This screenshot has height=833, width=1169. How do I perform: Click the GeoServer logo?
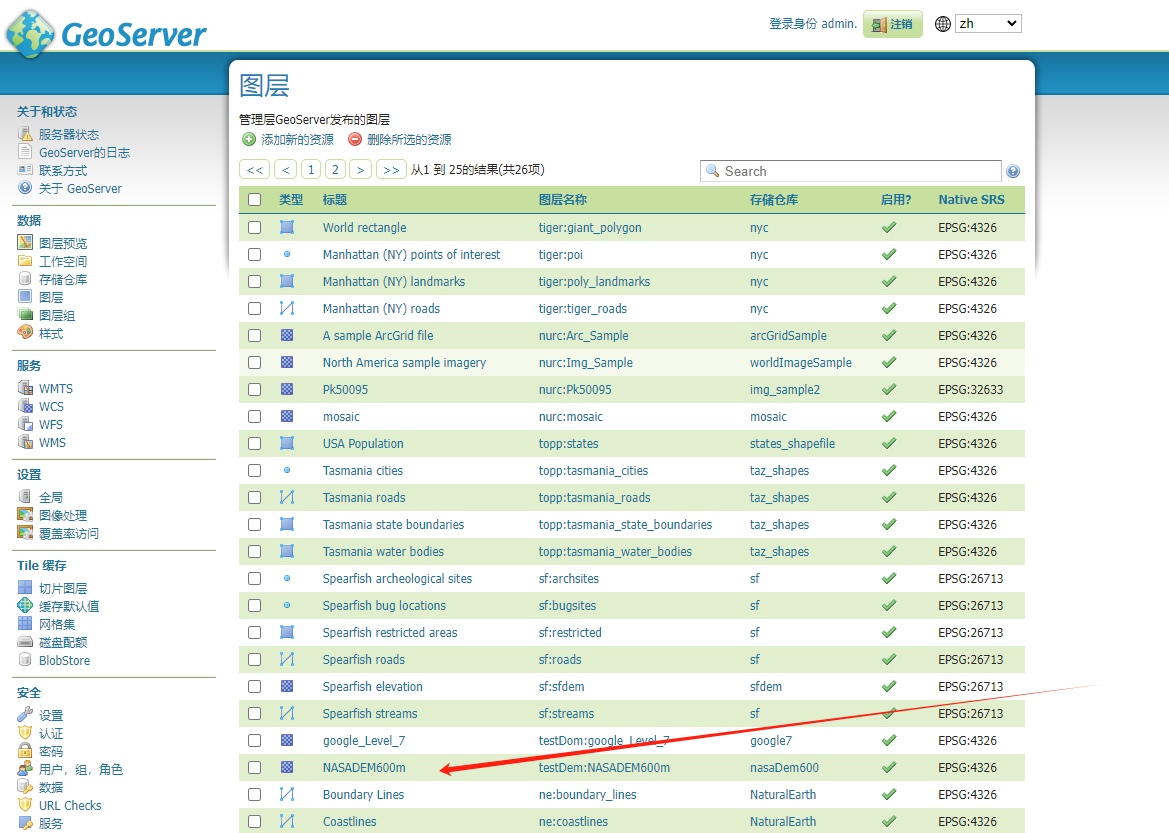(106, 34)
